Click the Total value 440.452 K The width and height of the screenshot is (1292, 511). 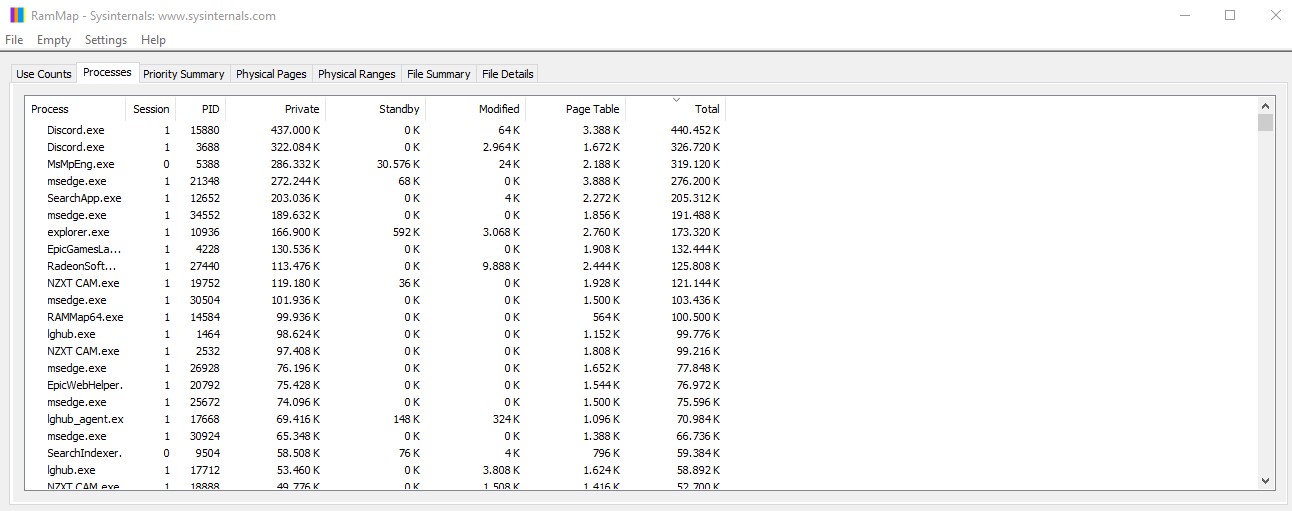pyautogui.click(x=695, y=130)
